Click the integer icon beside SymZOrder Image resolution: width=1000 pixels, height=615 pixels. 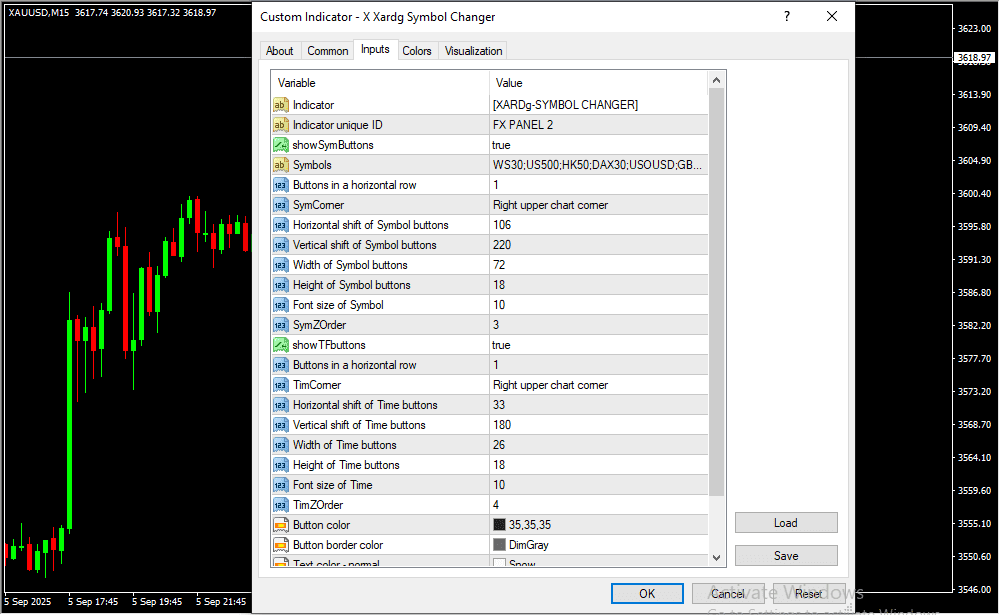pos(280,325)
